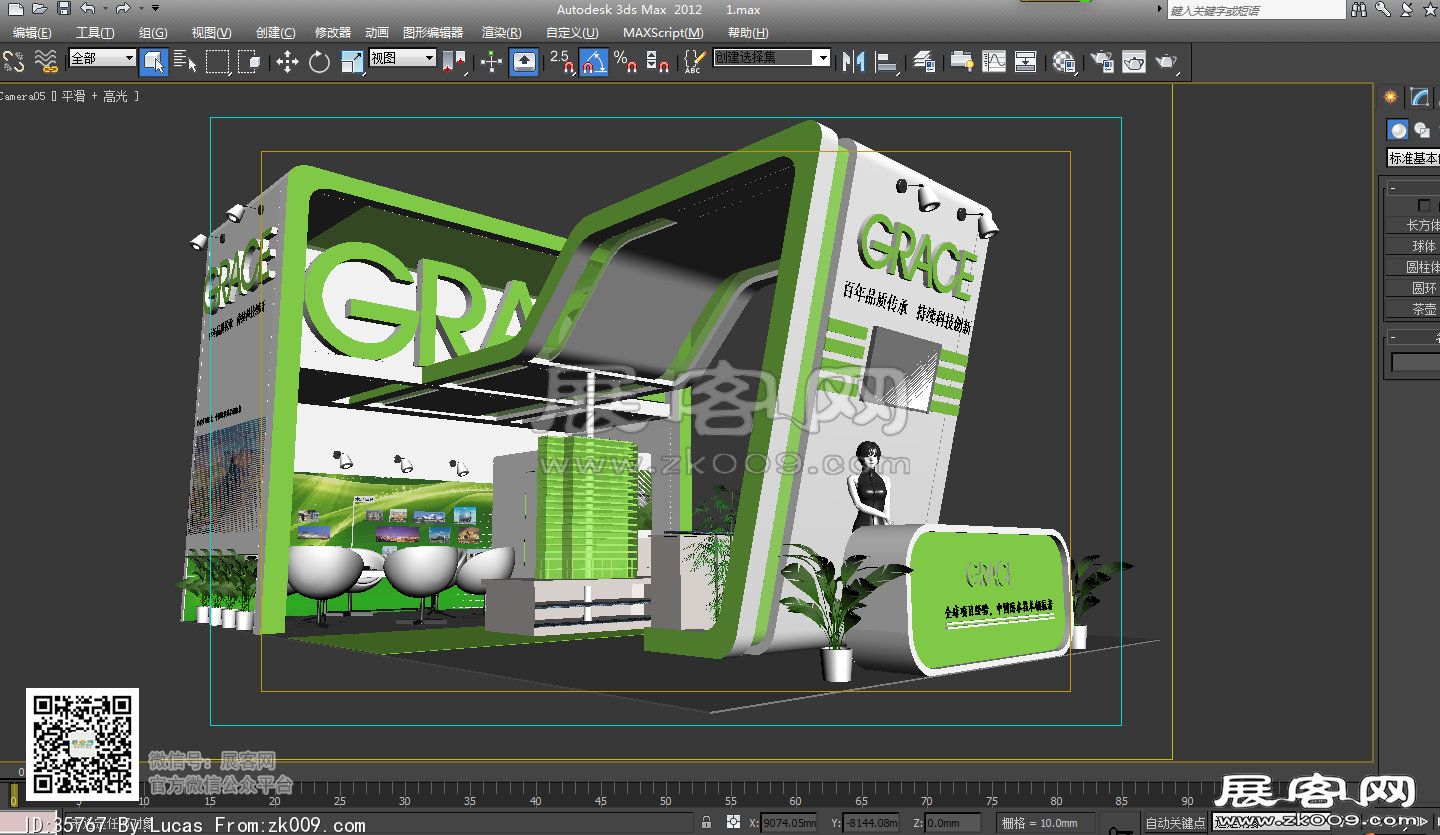Viewport: 1440px width, 835px height.
Task: Click the Unlink Selection tool icon
Action: 14,62
